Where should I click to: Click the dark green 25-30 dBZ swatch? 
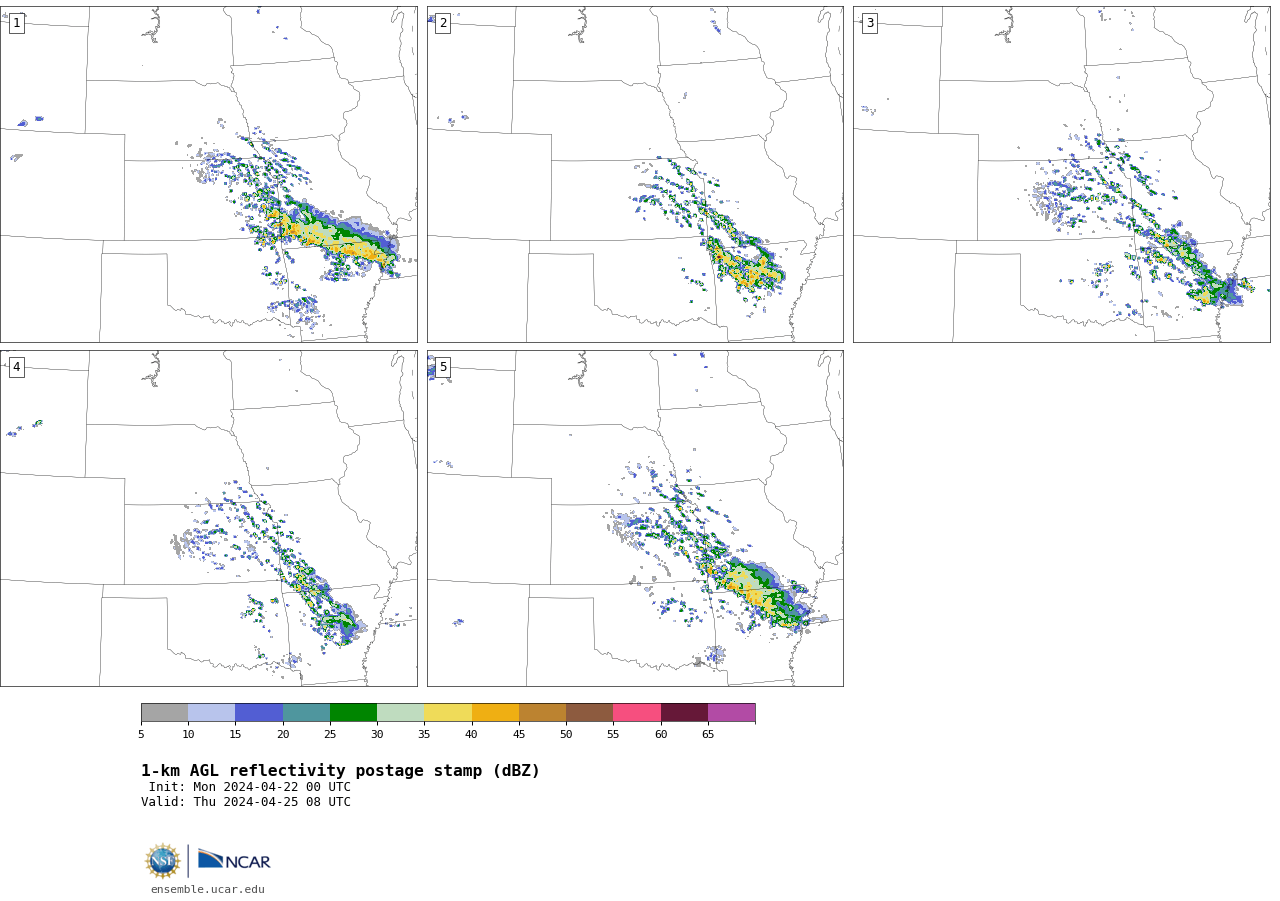[353, 713]
